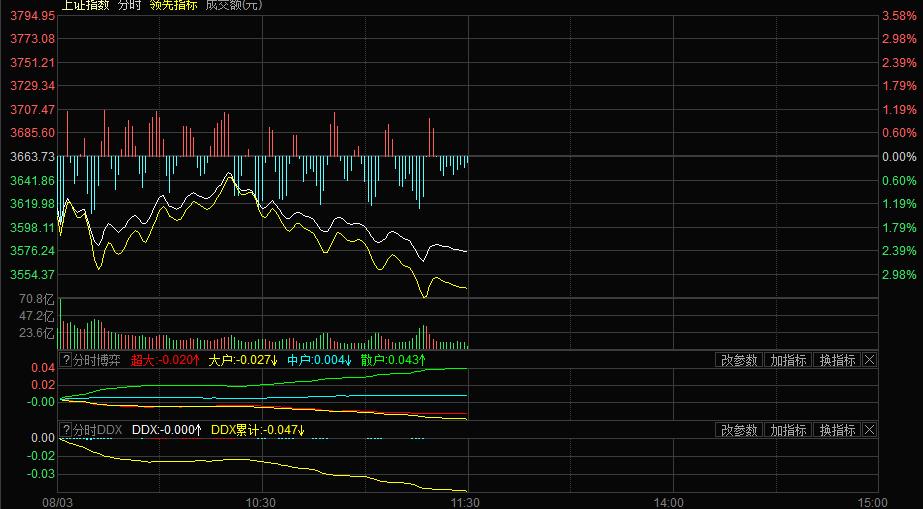Click the 分时 label in chart header
Image resolution: width=923 pixels, height=509 pixels.
[130, 5]
